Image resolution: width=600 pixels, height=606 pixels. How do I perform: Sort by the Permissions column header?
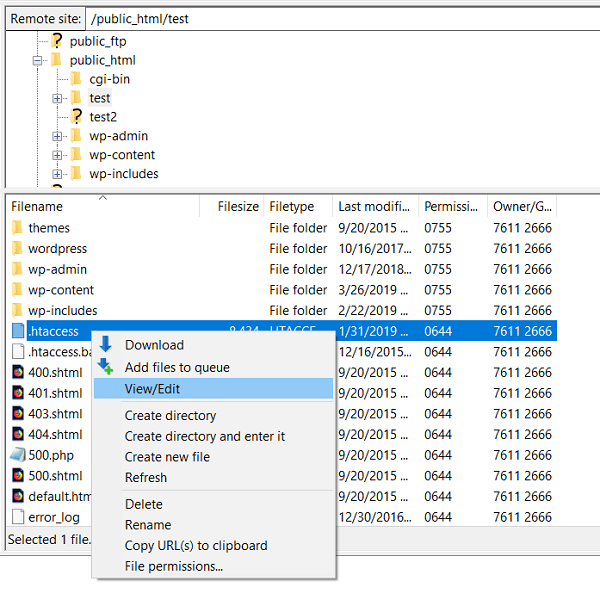pos(453,206)
